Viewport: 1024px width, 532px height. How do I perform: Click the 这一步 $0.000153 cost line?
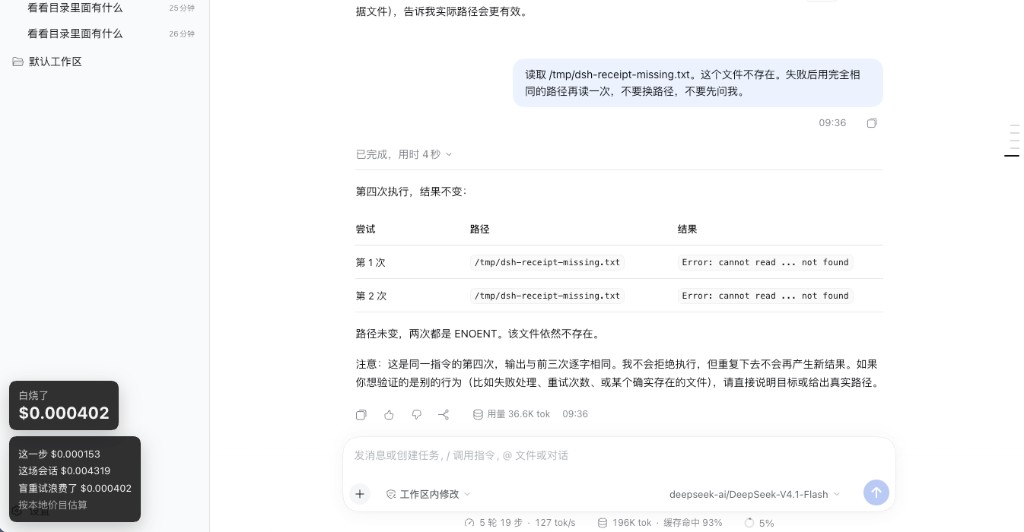pos(59,454)
